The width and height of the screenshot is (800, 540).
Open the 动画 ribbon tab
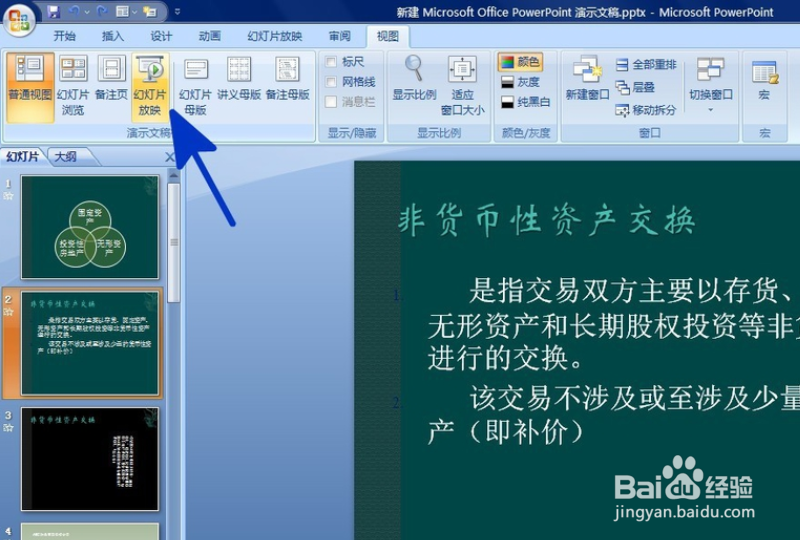click(210, 36)
